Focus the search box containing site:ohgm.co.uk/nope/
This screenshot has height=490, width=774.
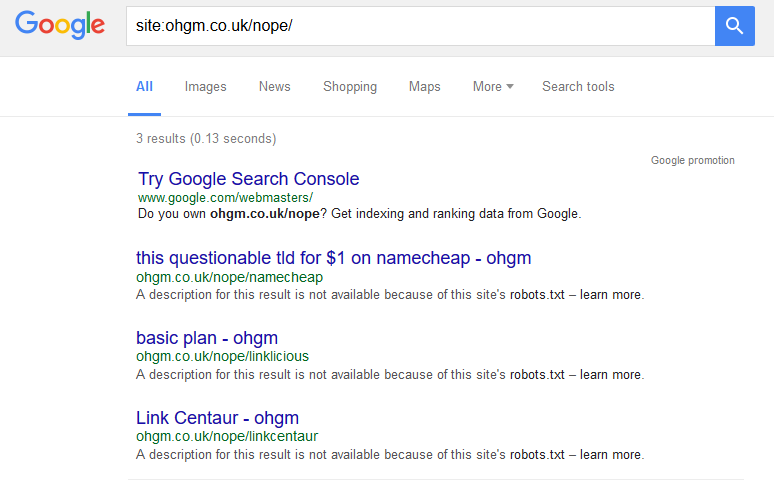(x=421, y=26)
